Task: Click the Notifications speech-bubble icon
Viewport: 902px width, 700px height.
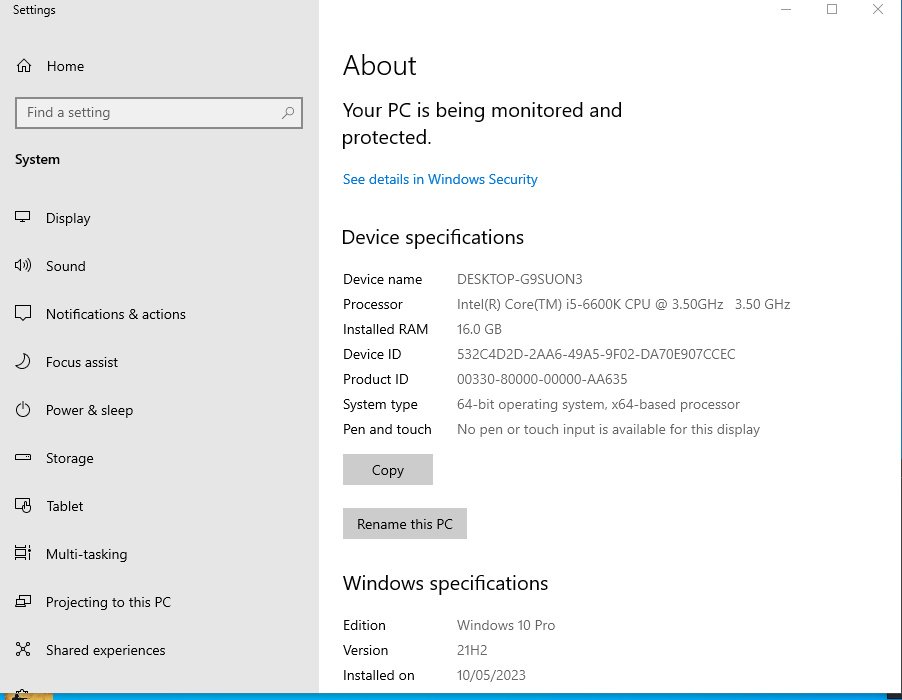Action: tap(22, 313)
